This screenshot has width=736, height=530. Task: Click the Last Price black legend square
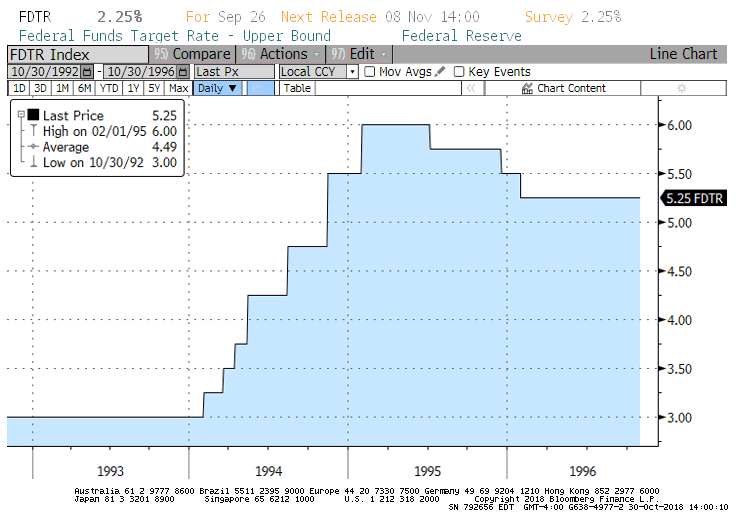click(33, 116)
